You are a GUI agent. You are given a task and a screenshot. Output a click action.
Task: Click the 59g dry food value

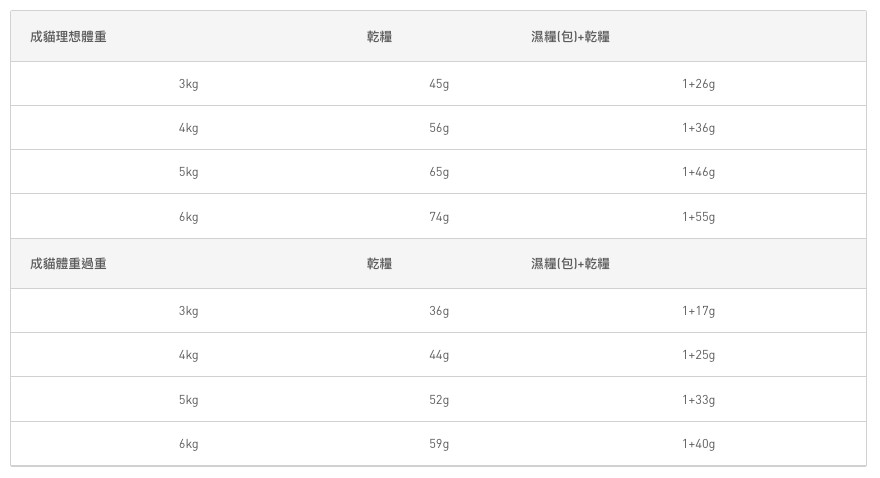pyautogui.click(x=438, y=444)
